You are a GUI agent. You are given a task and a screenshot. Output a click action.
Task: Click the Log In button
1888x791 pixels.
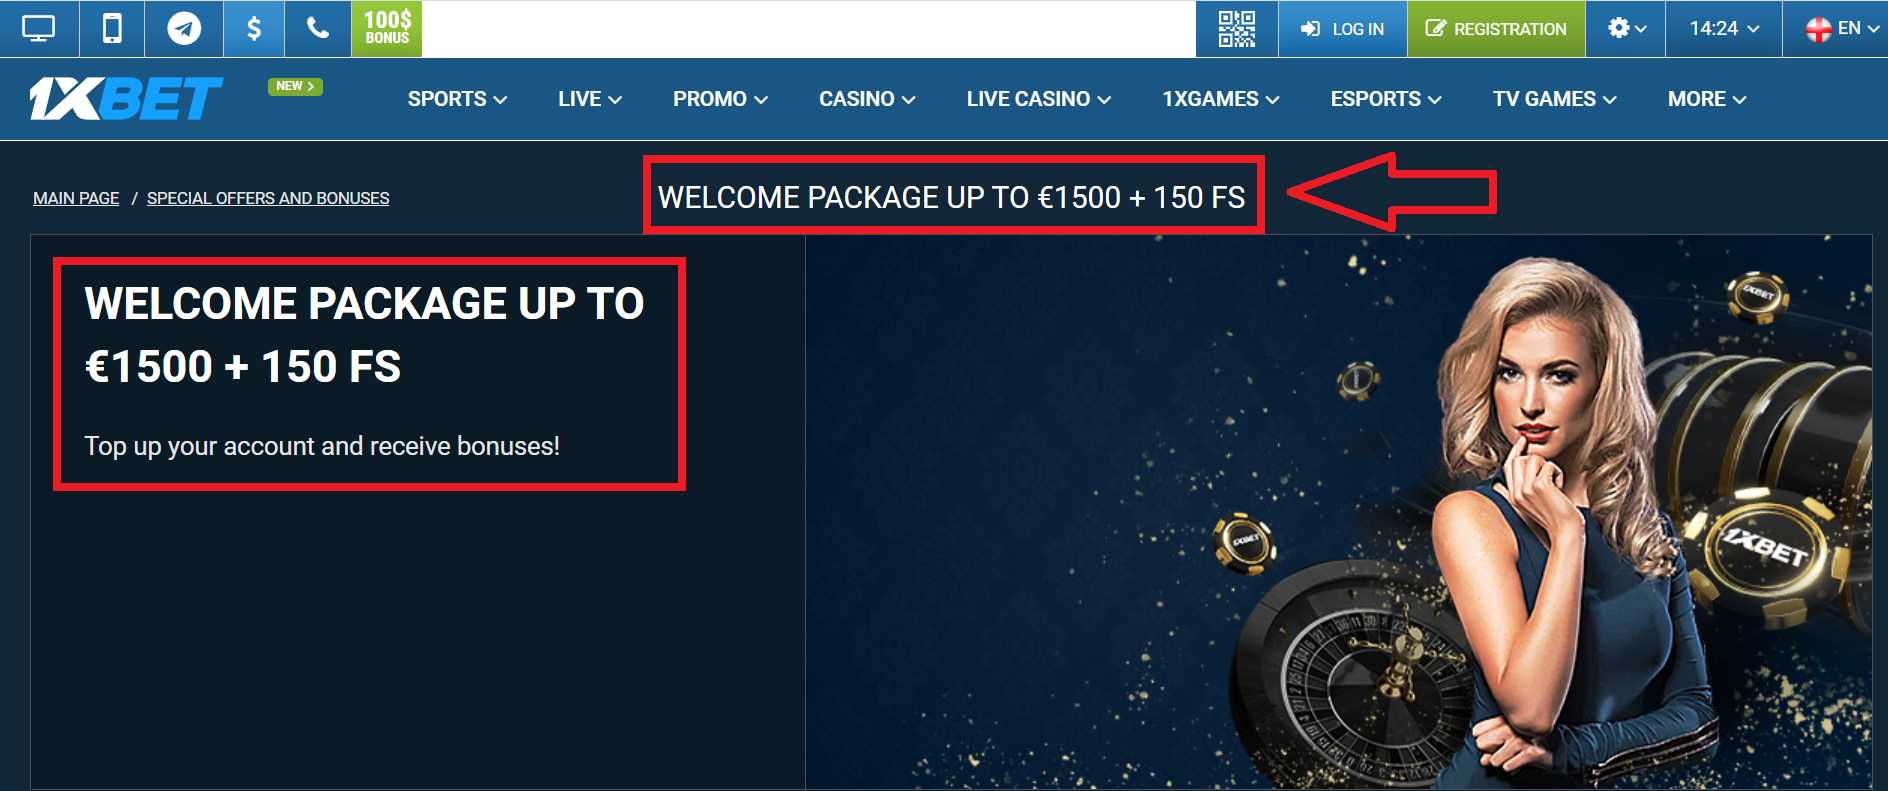tap(1342, 29)
